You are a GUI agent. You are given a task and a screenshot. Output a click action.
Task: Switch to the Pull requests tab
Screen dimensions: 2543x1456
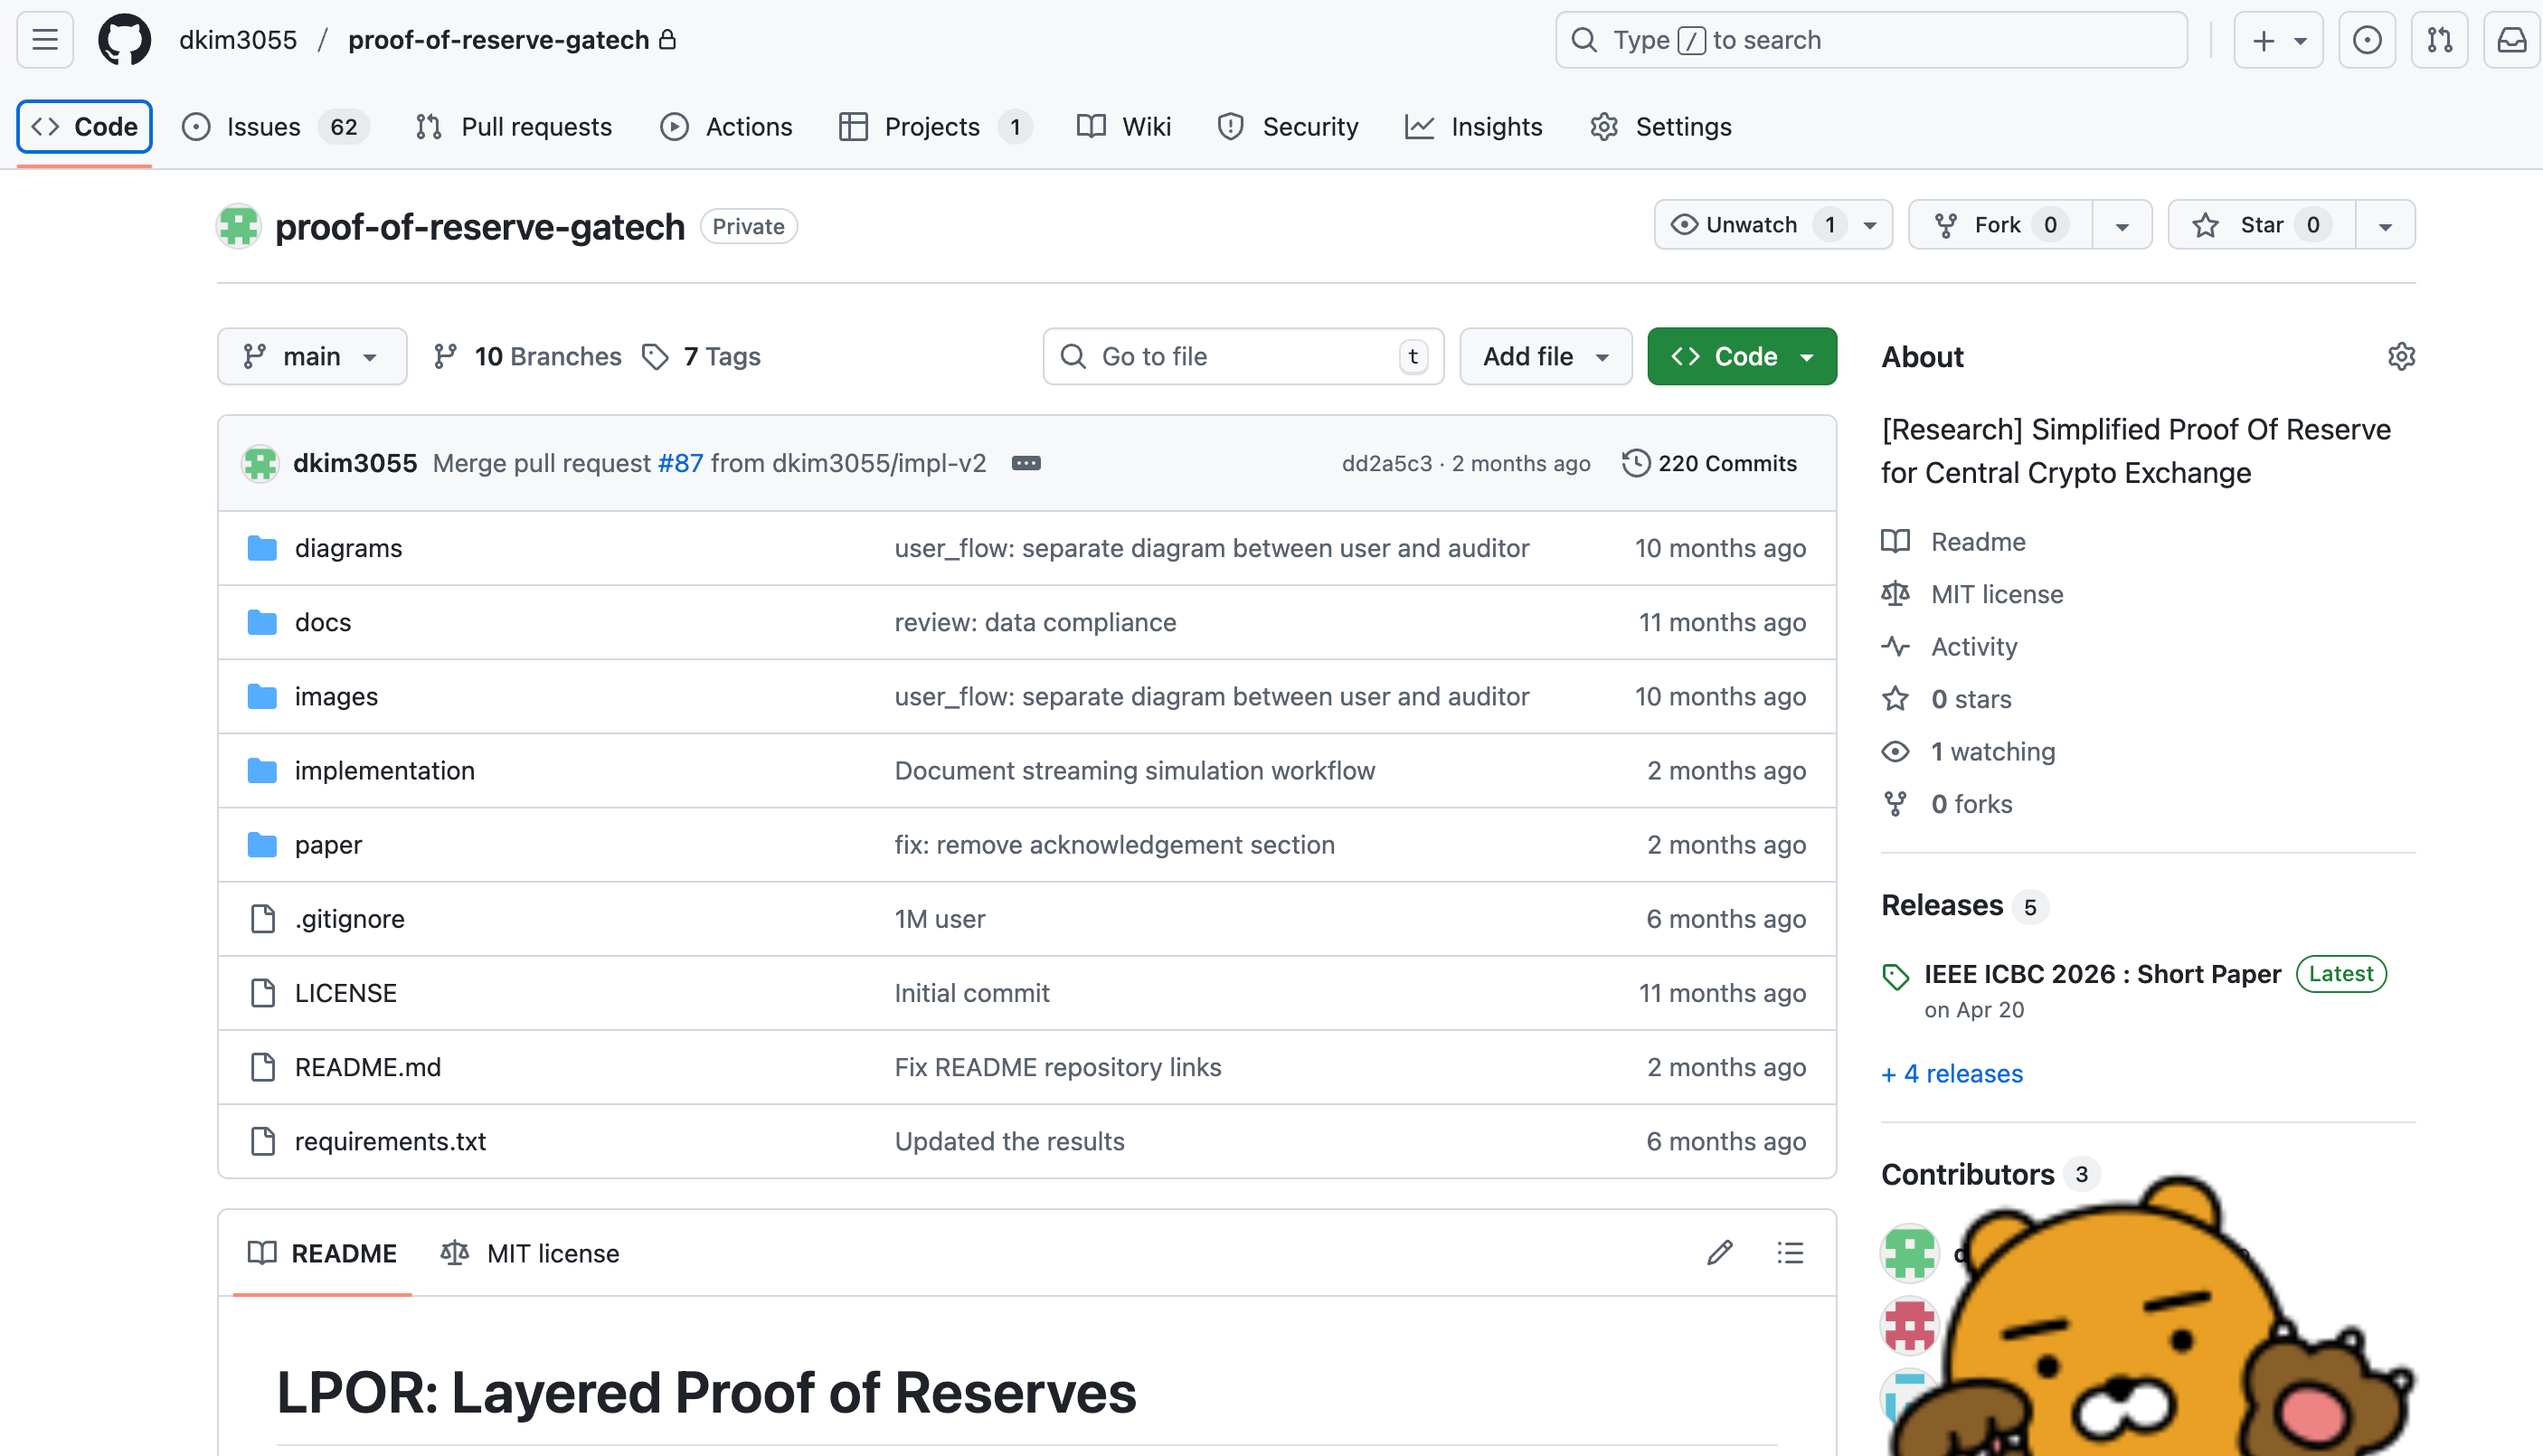pos(514,127)
